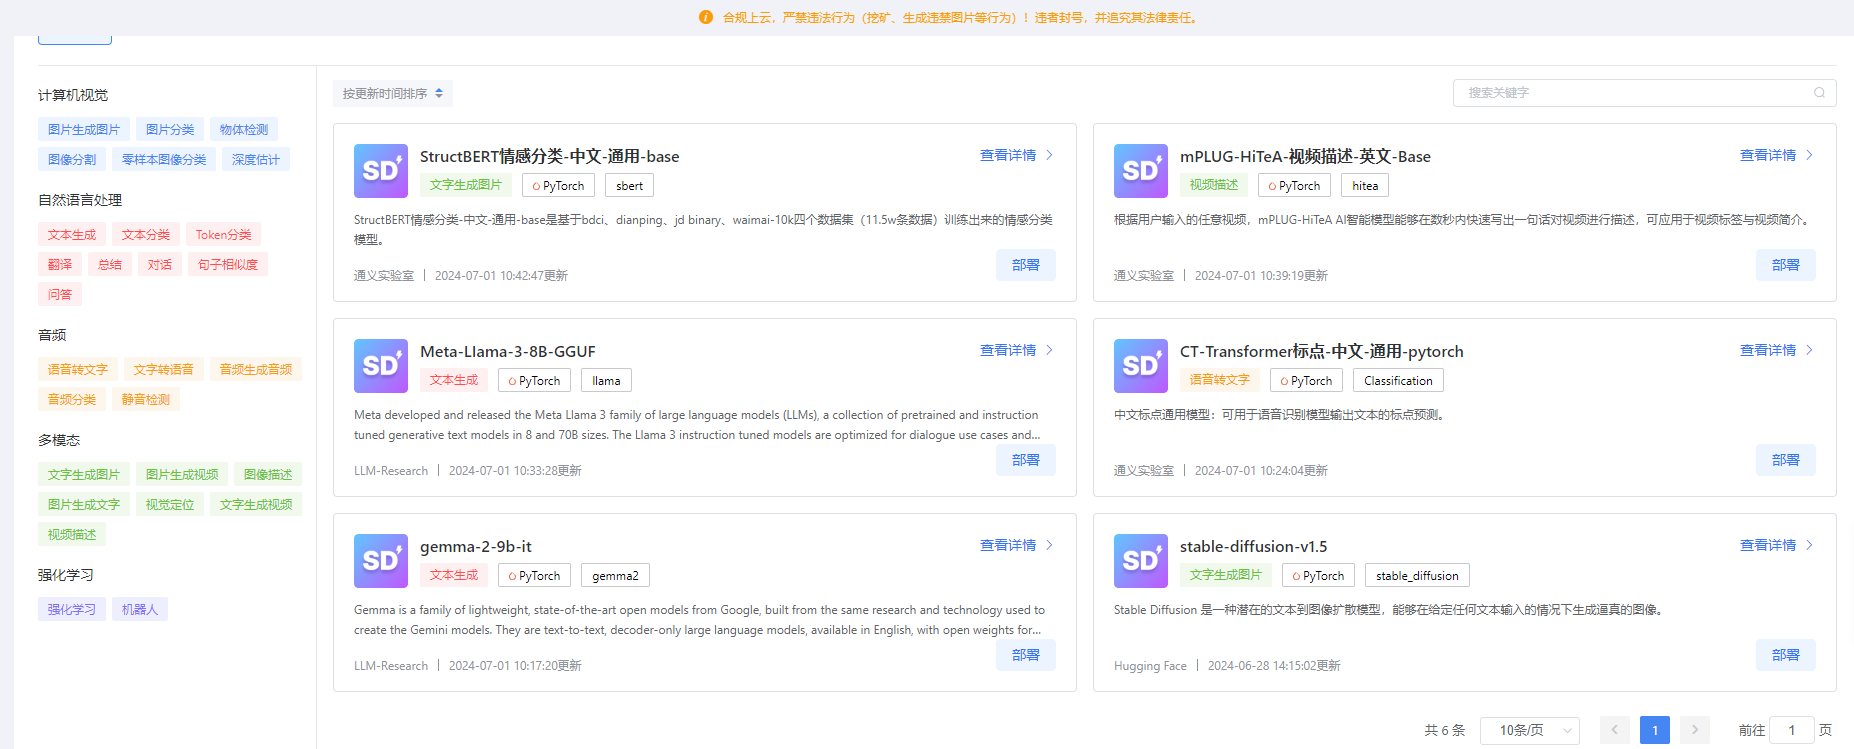Open 查看详情 for StructBERT情感分类
Image resolution: width=1854 pixels, height=749 pixels.
pos(1017,155)
